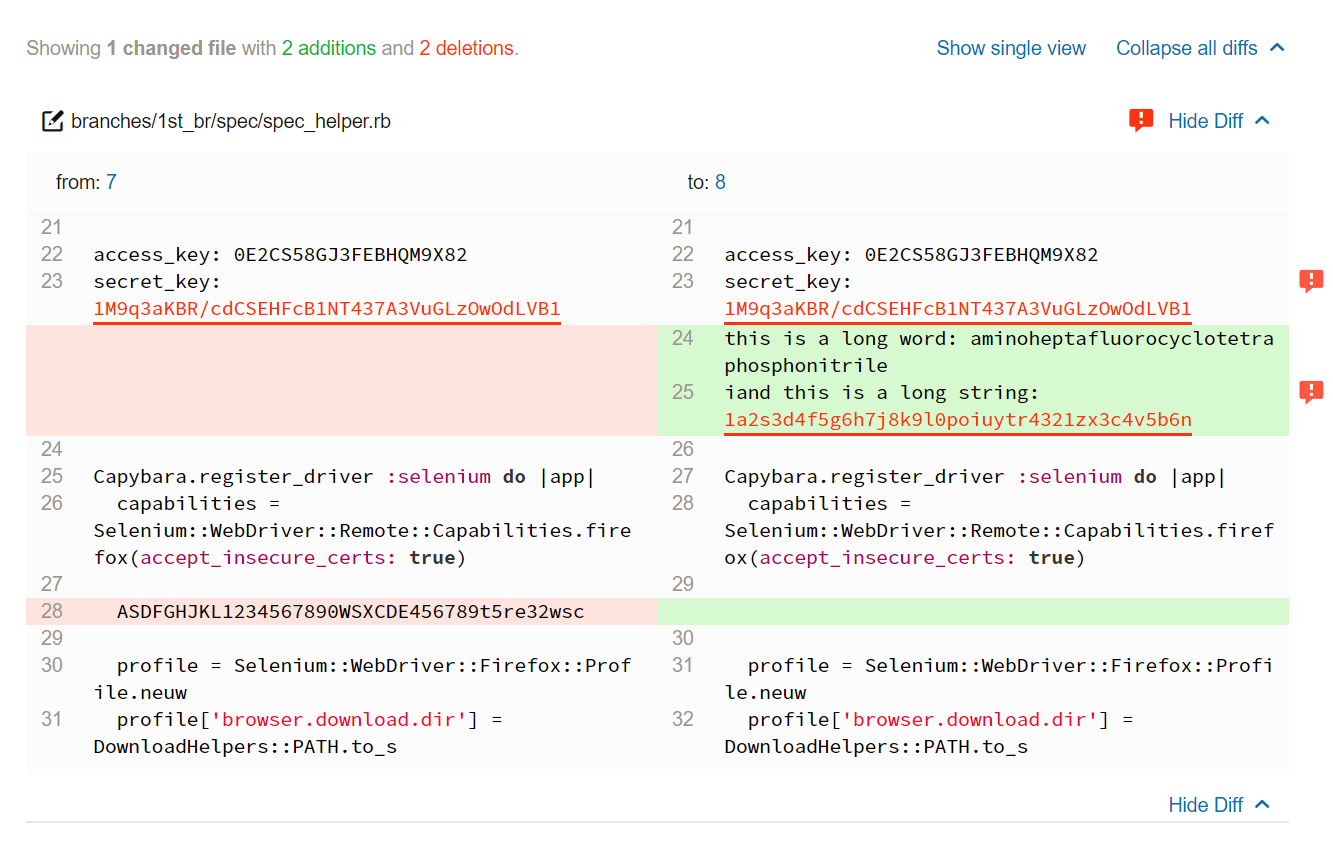Switch to single view of the diff

(1010, 48)
